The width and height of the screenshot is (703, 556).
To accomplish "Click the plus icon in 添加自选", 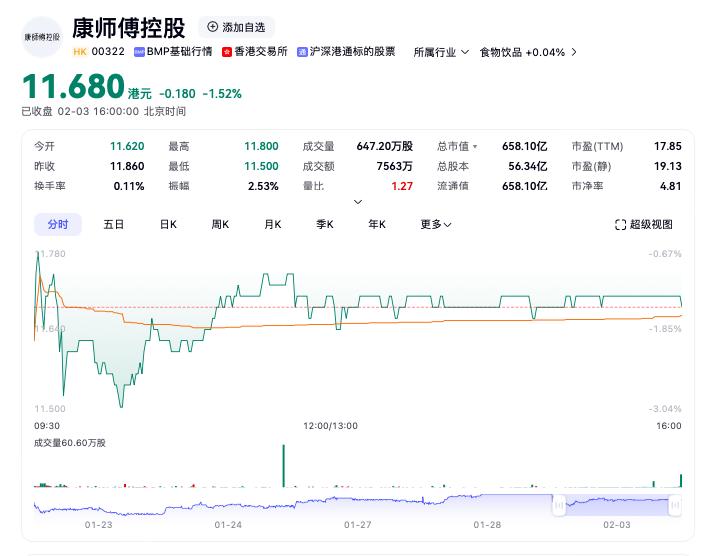I will [x=213, y=27].
